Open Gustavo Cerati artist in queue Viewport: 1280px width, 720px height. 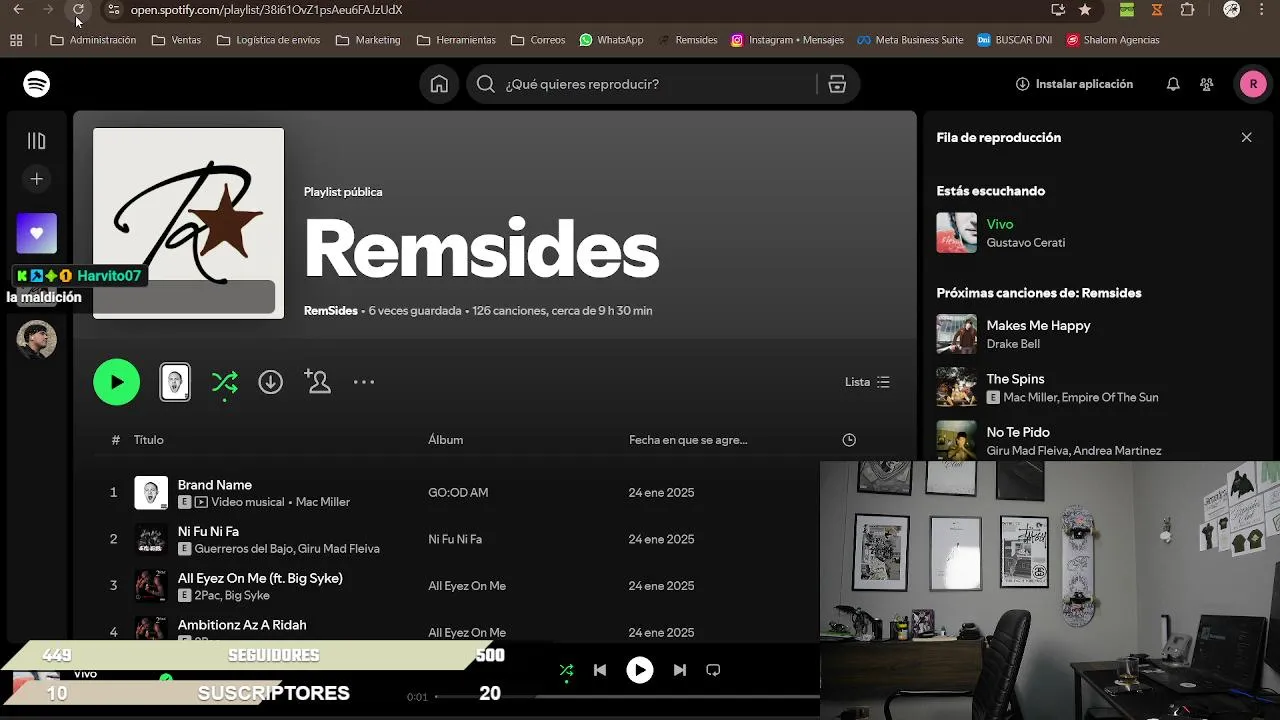[1026, 243]
